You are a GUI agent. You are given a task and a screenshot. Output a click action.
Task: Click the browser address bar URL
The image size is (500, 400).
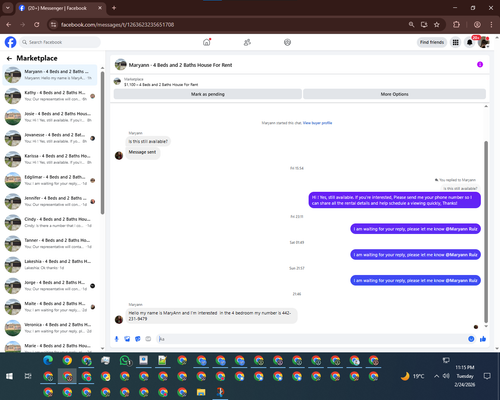pyautogui.click(x=117, y=25)
